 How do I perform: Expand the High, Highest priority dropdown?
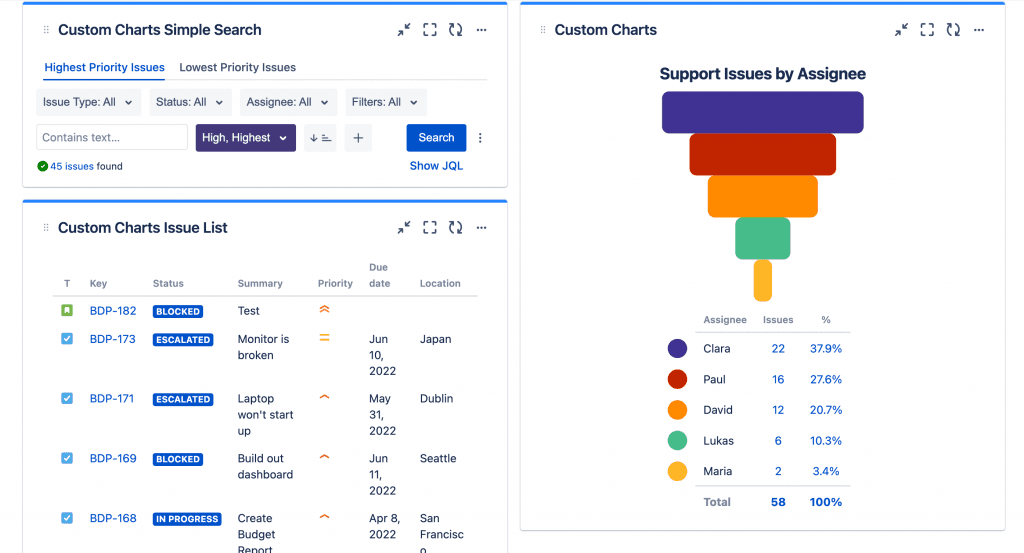pos(245,138)
